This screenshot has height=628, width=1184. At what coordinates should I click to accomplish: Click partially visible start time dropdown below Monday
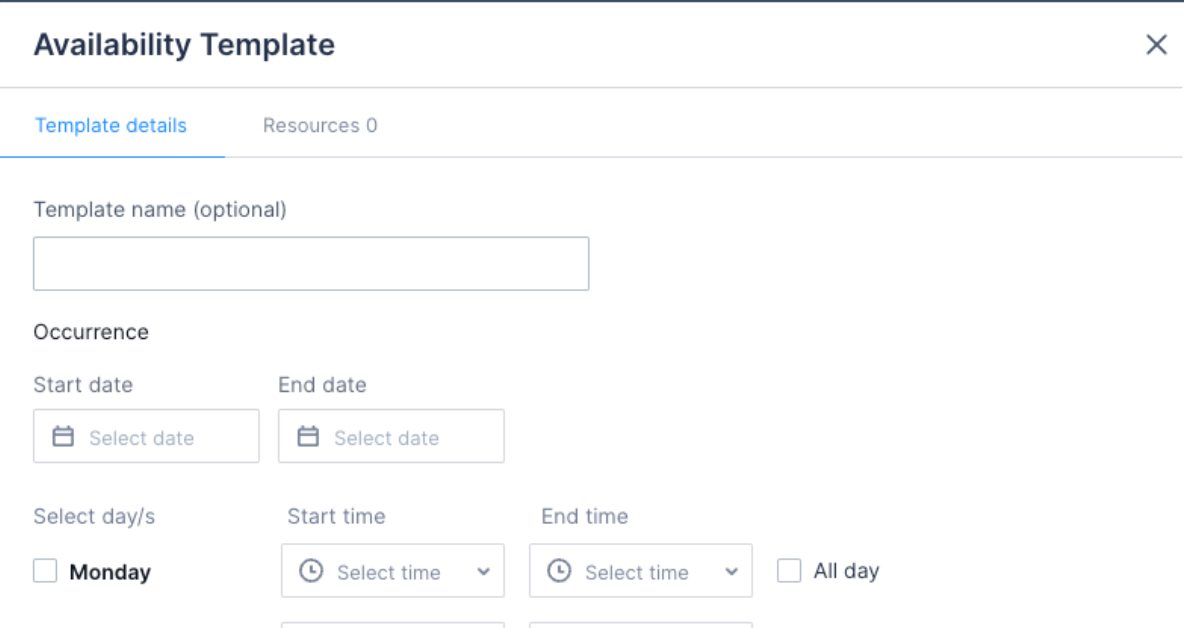pyautogui.click(x=393, y=625)
